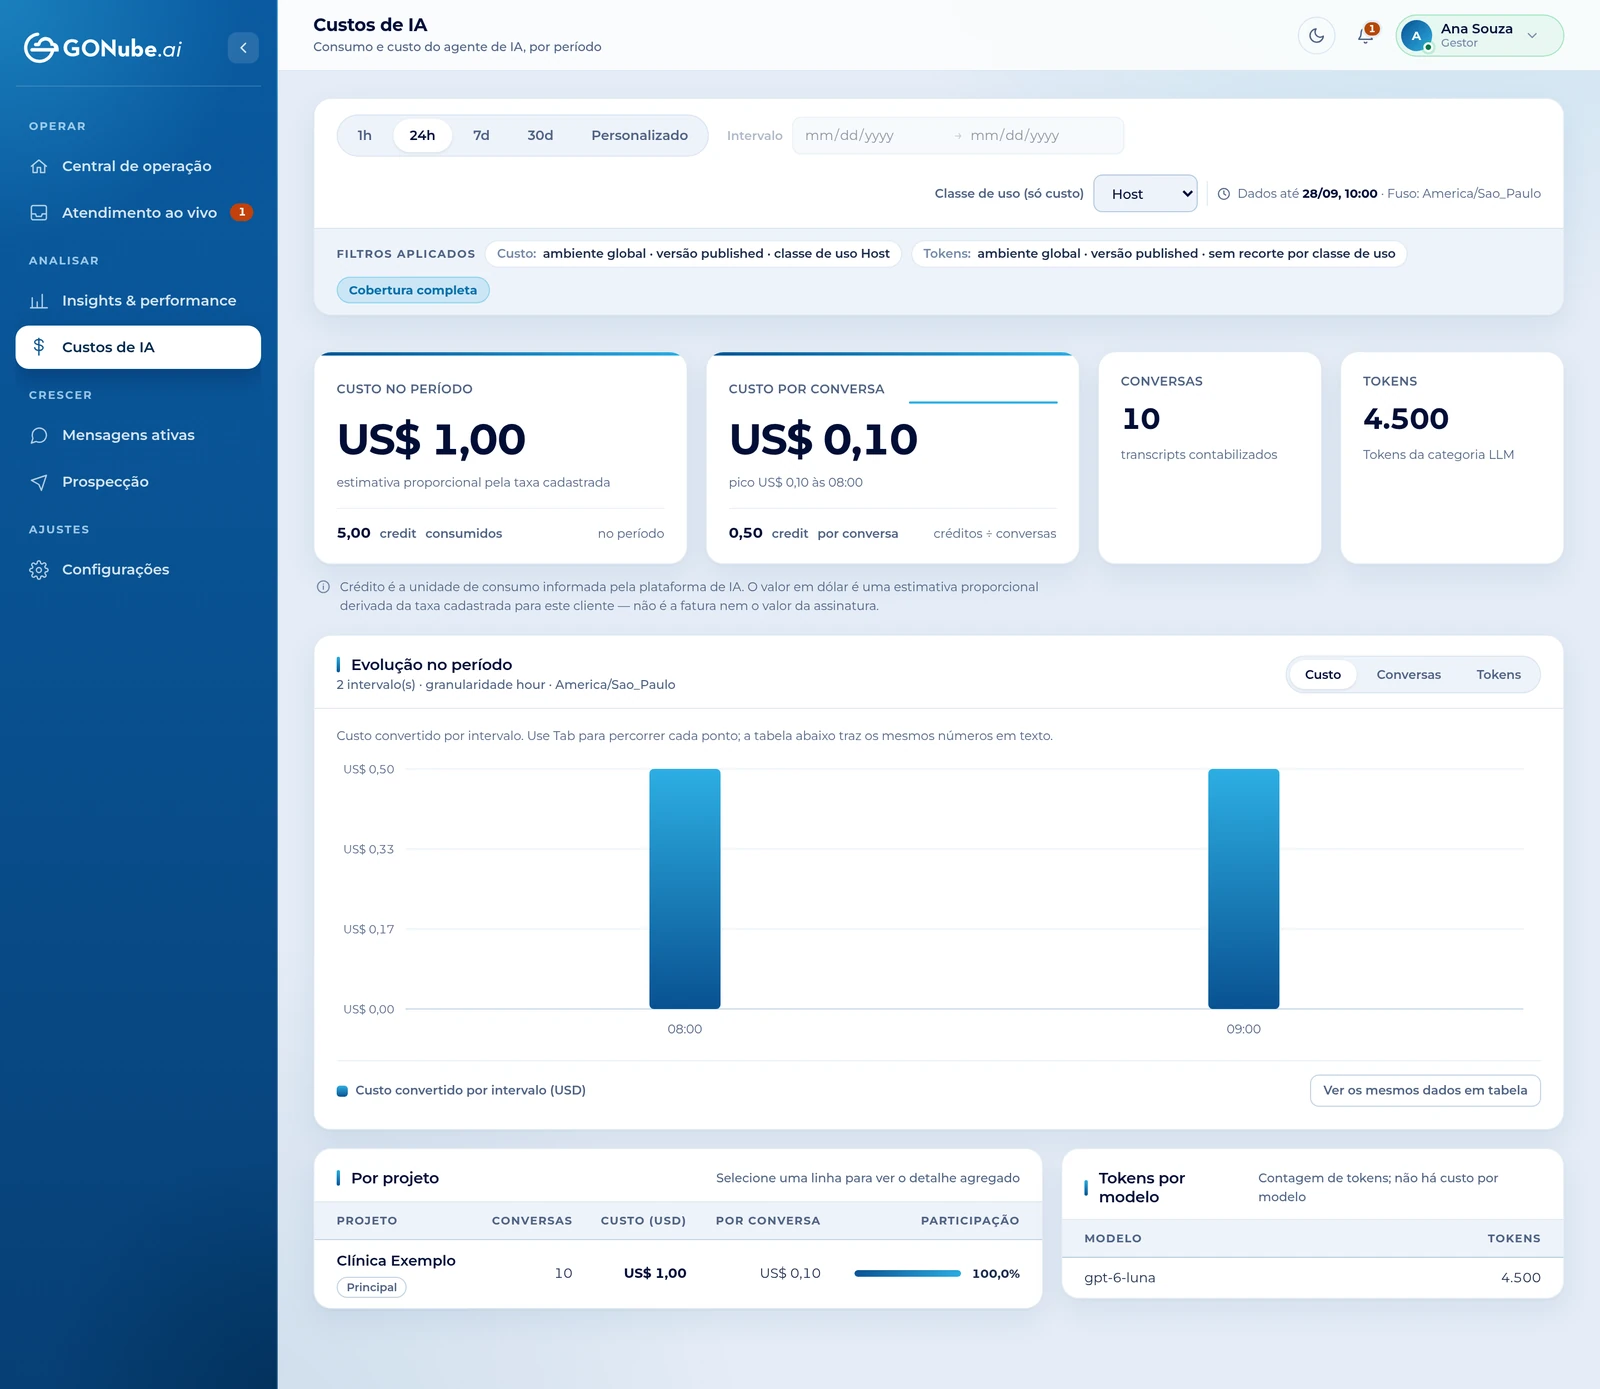Image resolution: width=1600 pixels, height=1389 pixels.
Task: Click the 08:00 cost bar
Action: click(x=685, y=889)
